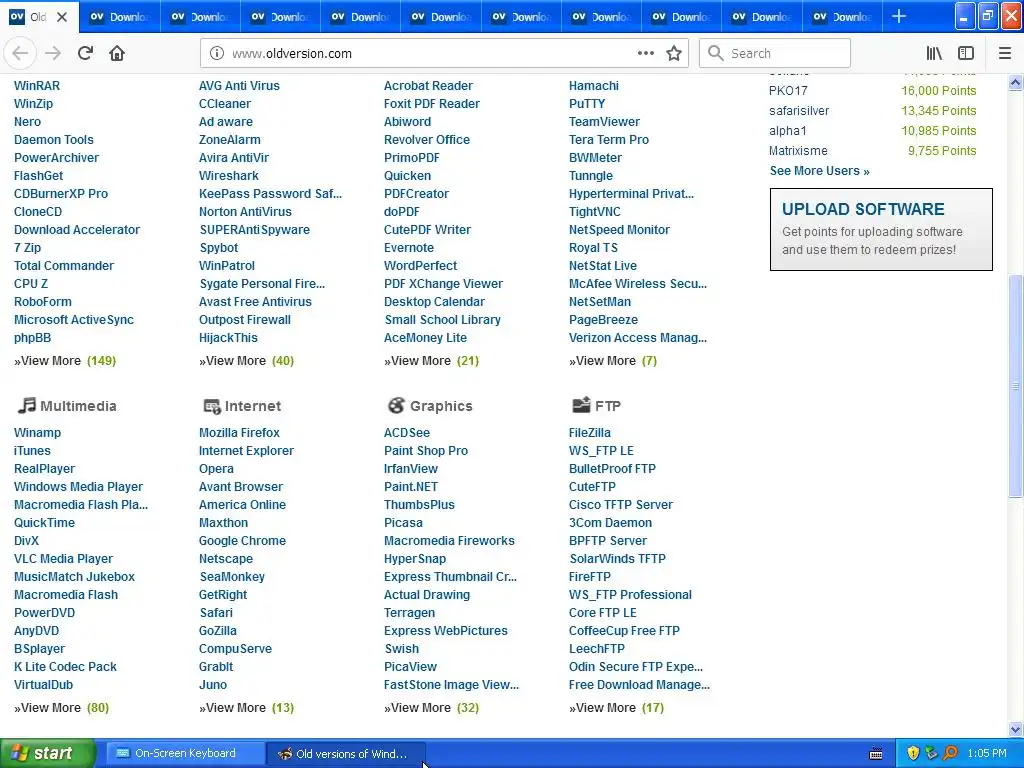Open the Paint.NET link
The image size is (1024, 768).
click(x=411, y=487)
